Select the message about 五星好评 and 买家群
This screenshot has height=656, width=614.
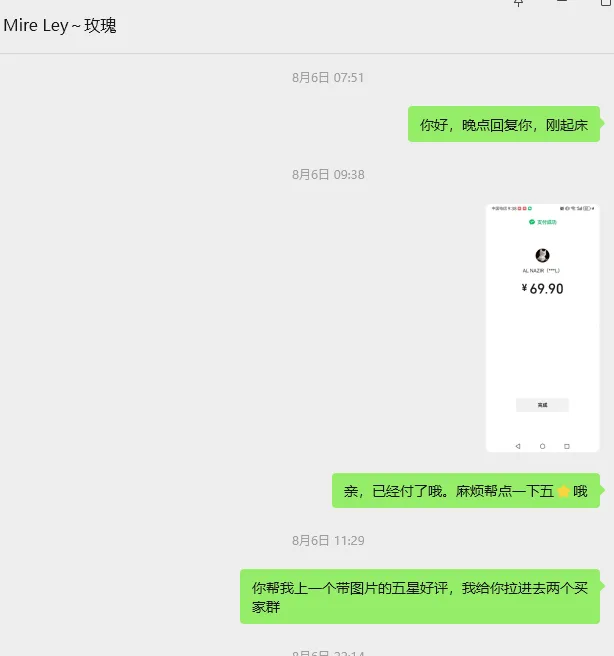pos(420,597)
